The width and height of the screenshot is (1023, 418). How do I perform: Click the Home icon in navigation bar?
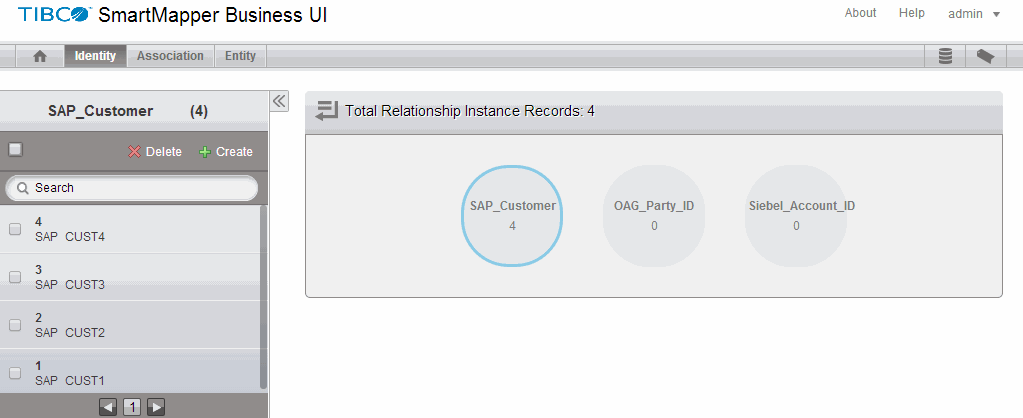pos(40,57)
